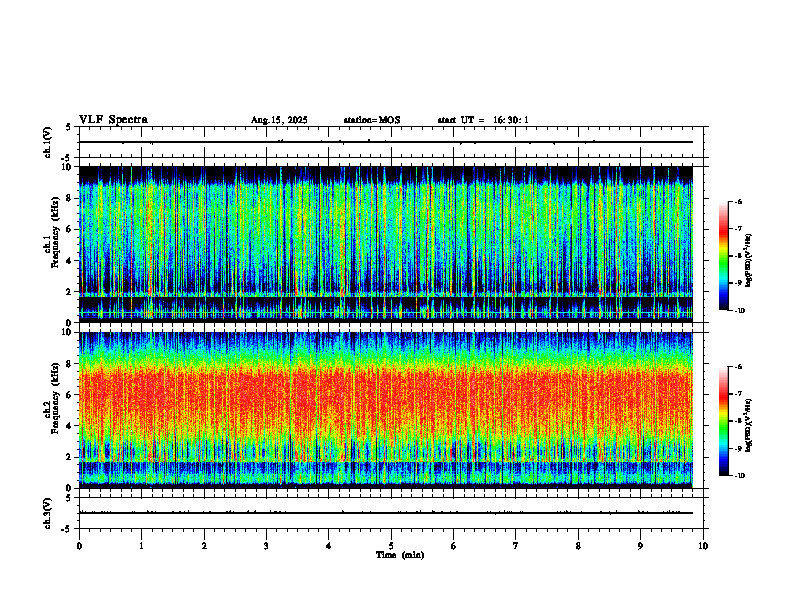Click the ch.3 voltage waveform trace
Viewport: 792px width, 612px height.
pos(386,513)
